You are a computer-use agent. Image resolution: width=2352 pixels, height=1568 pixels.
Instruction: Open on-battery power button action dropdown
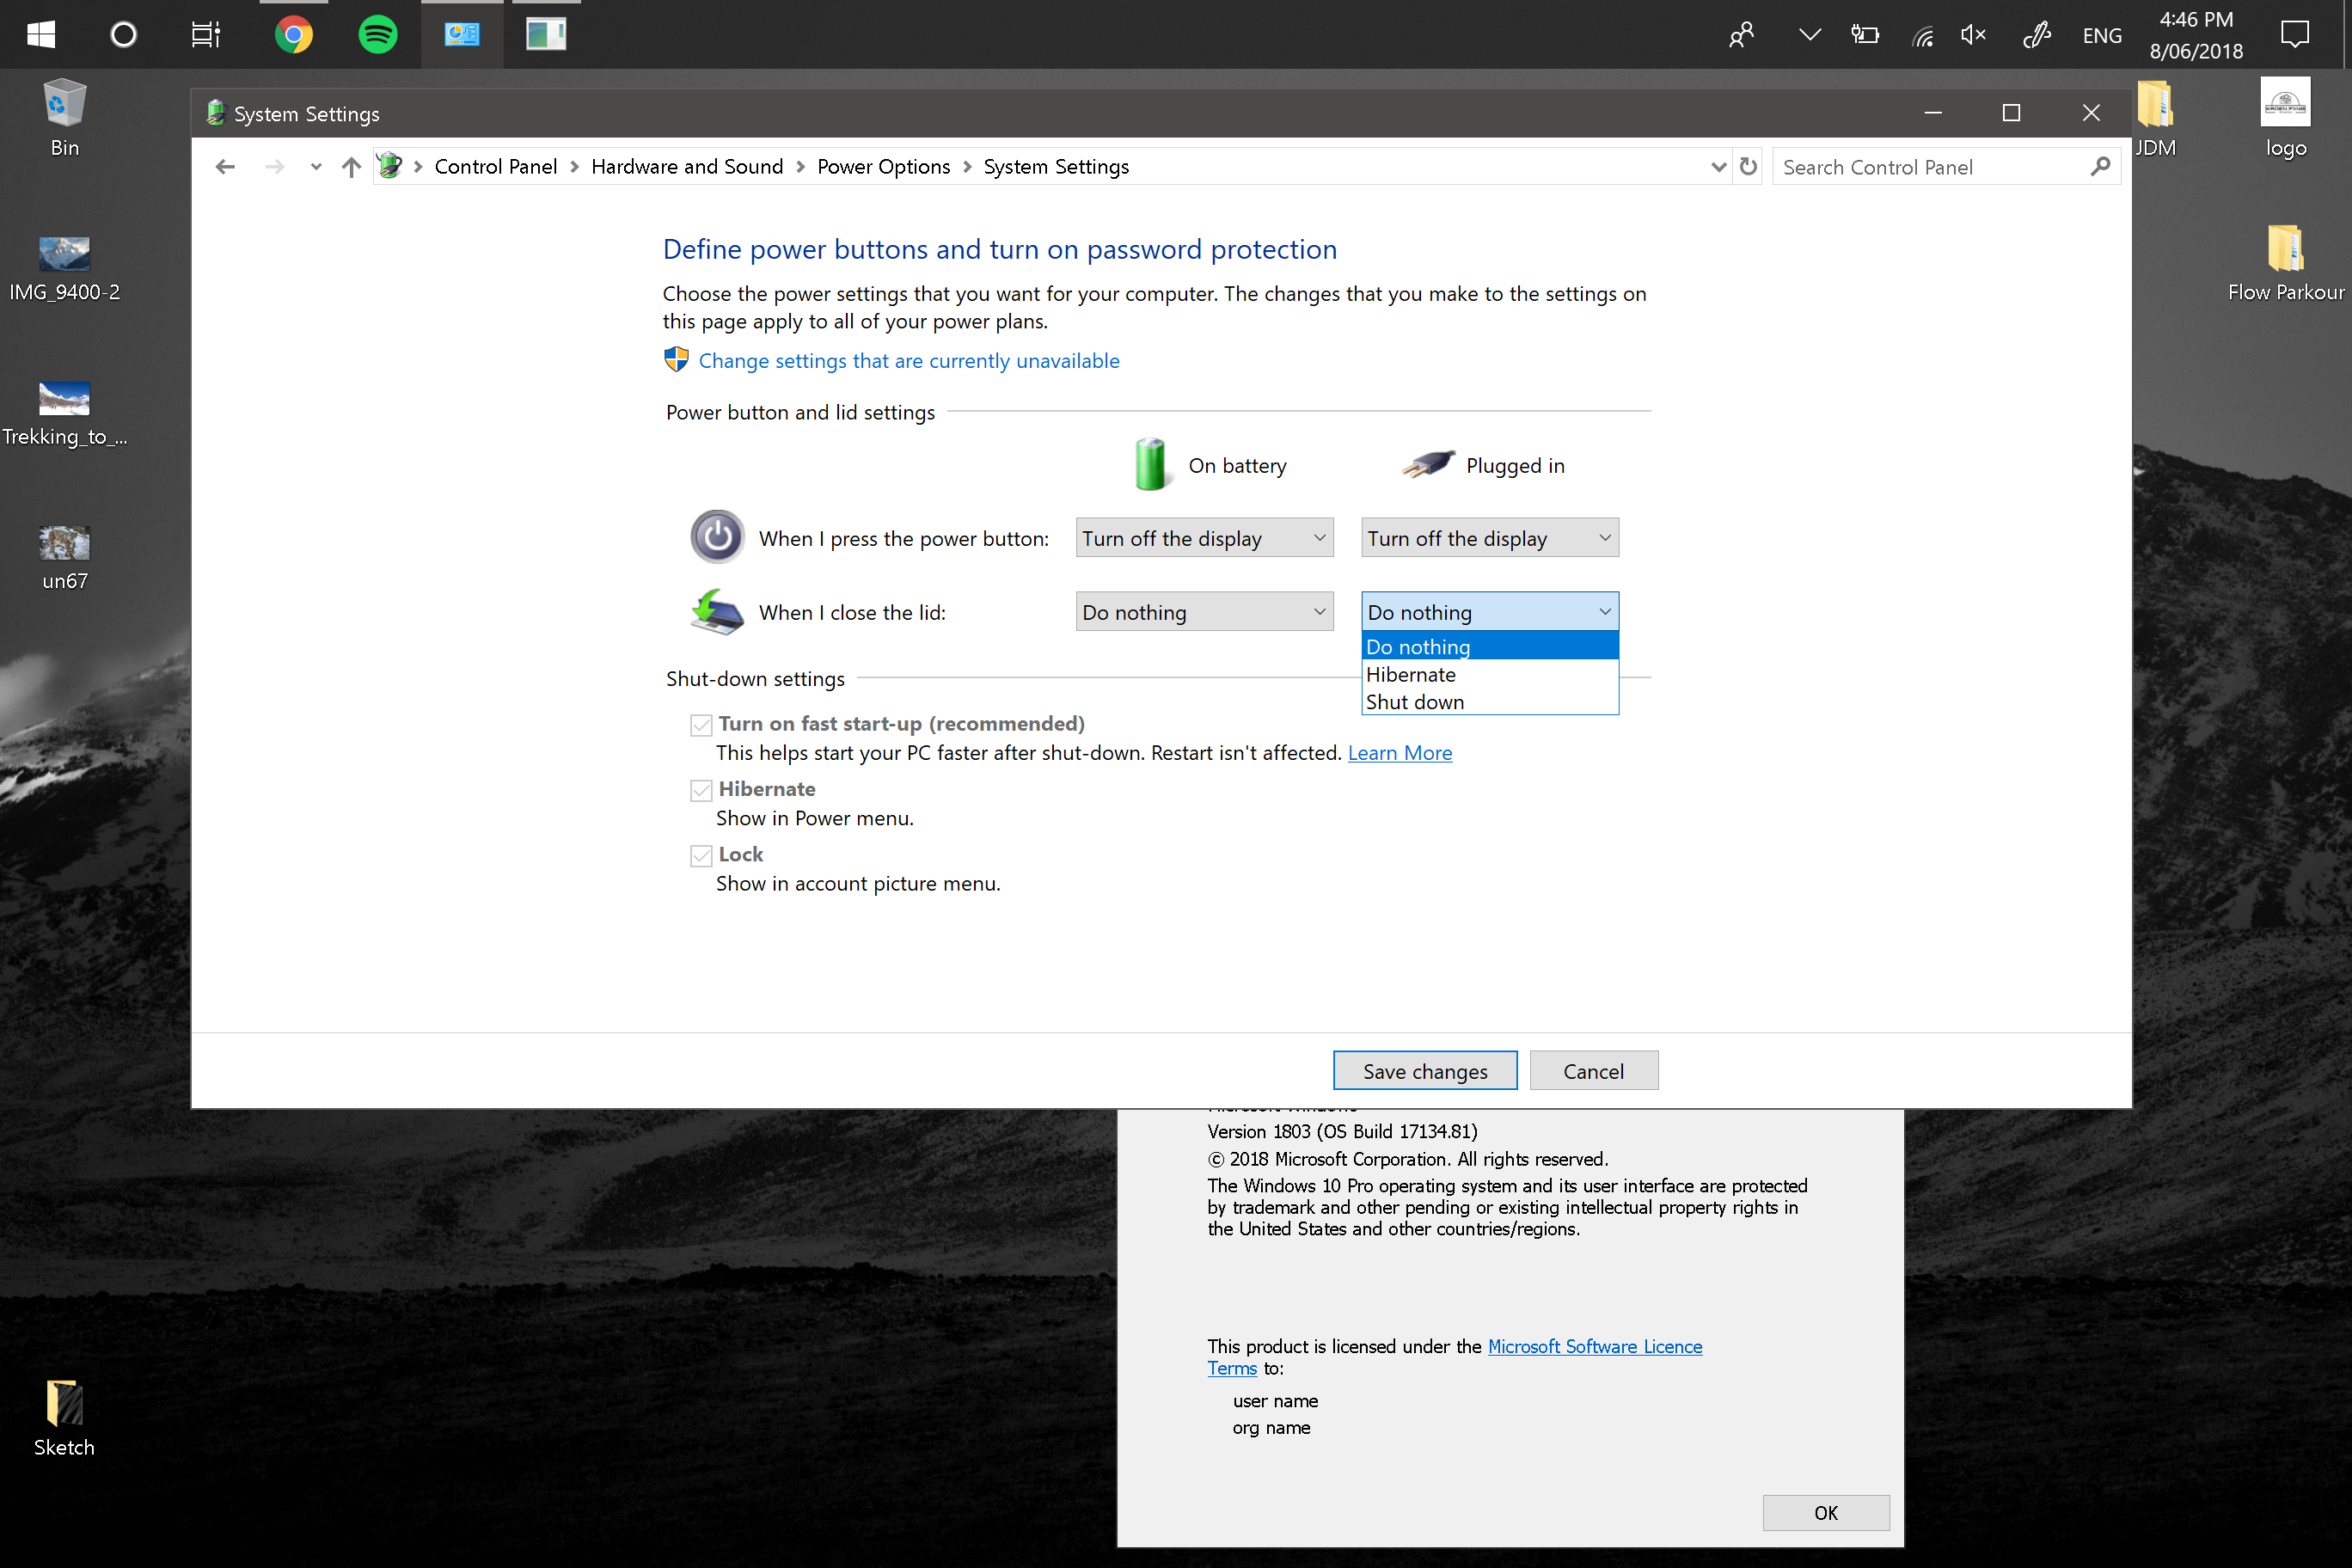click(1204, 538)
